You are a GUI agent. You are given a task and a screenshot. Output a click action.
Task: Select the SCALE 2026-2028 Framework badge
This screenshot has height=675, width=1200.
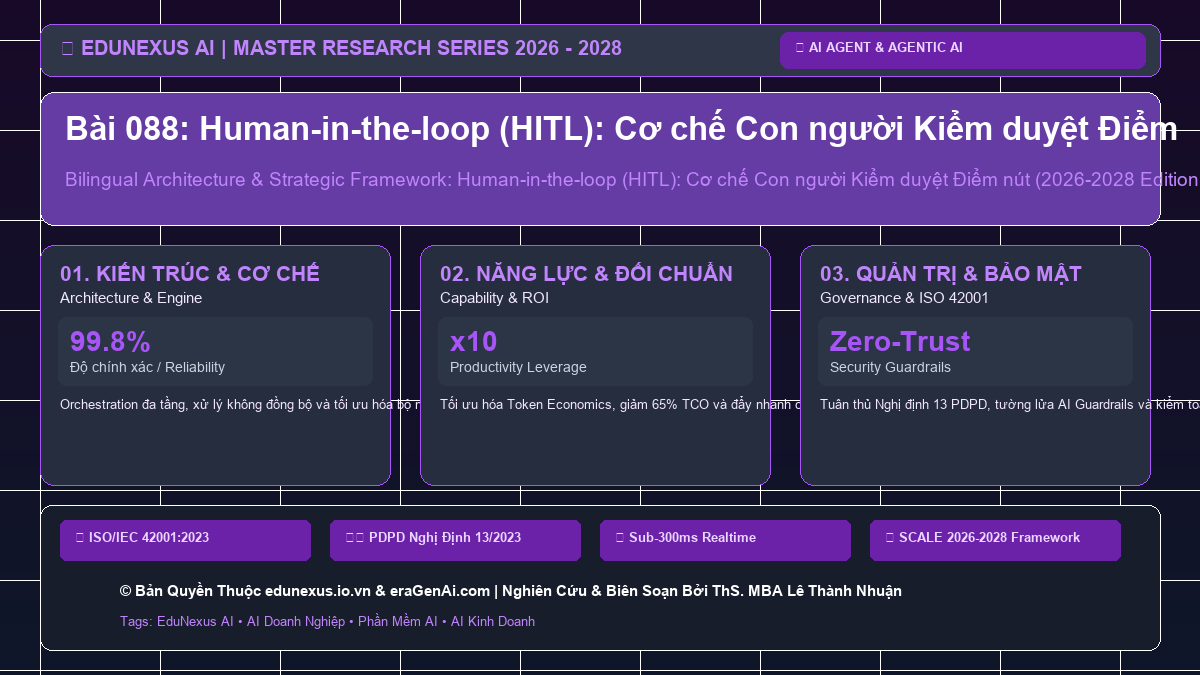(995, 540)
